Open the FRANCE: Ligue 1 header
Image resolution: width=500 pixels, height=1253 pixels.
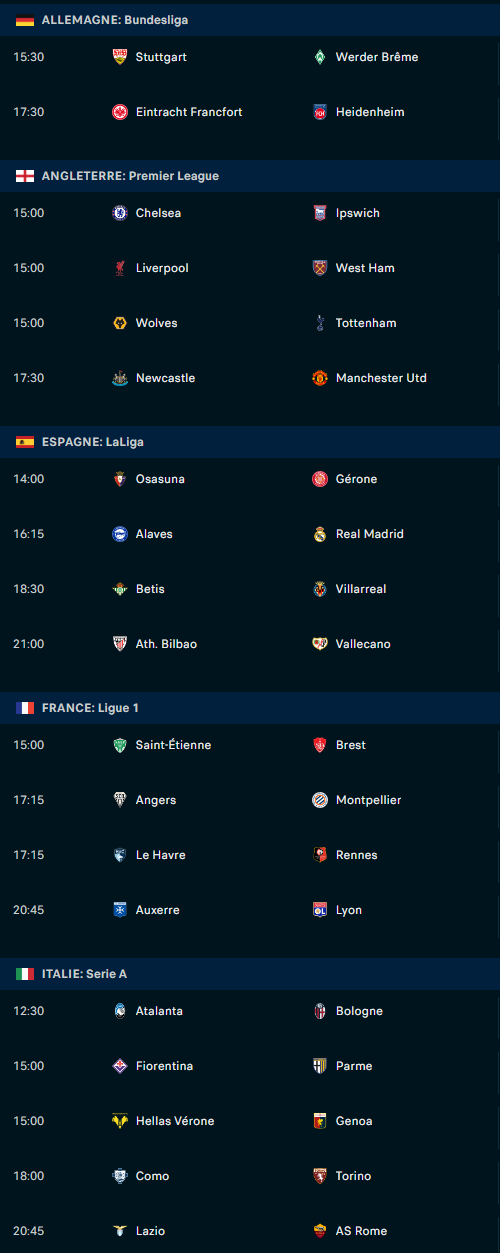[250, 708]
